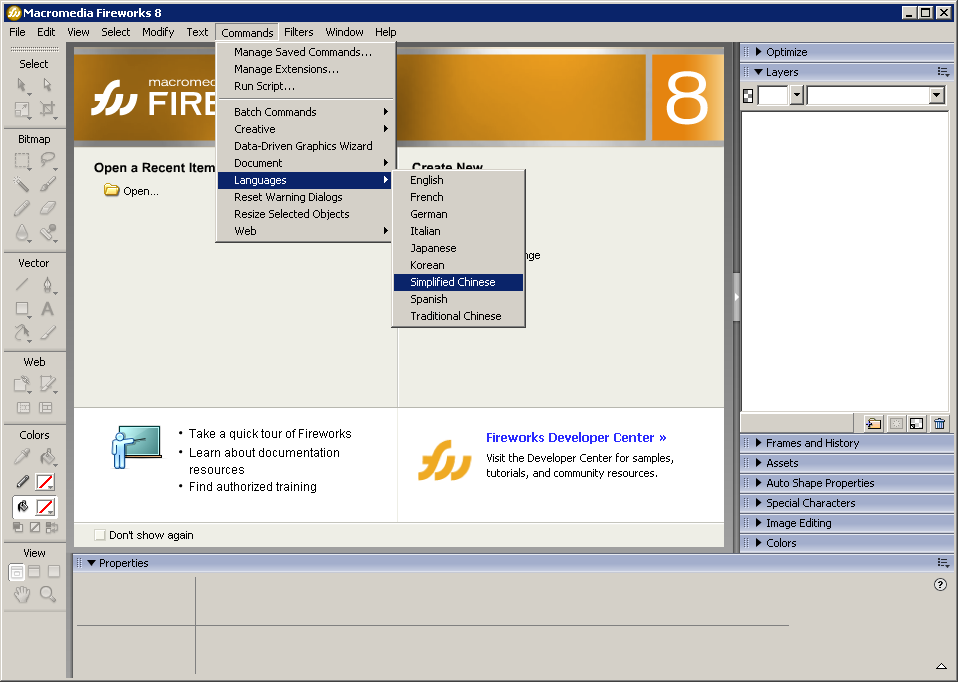The height and width of the screenshot is (682, 958).
Task: Select the Blur tool
Action: (22, 233)
